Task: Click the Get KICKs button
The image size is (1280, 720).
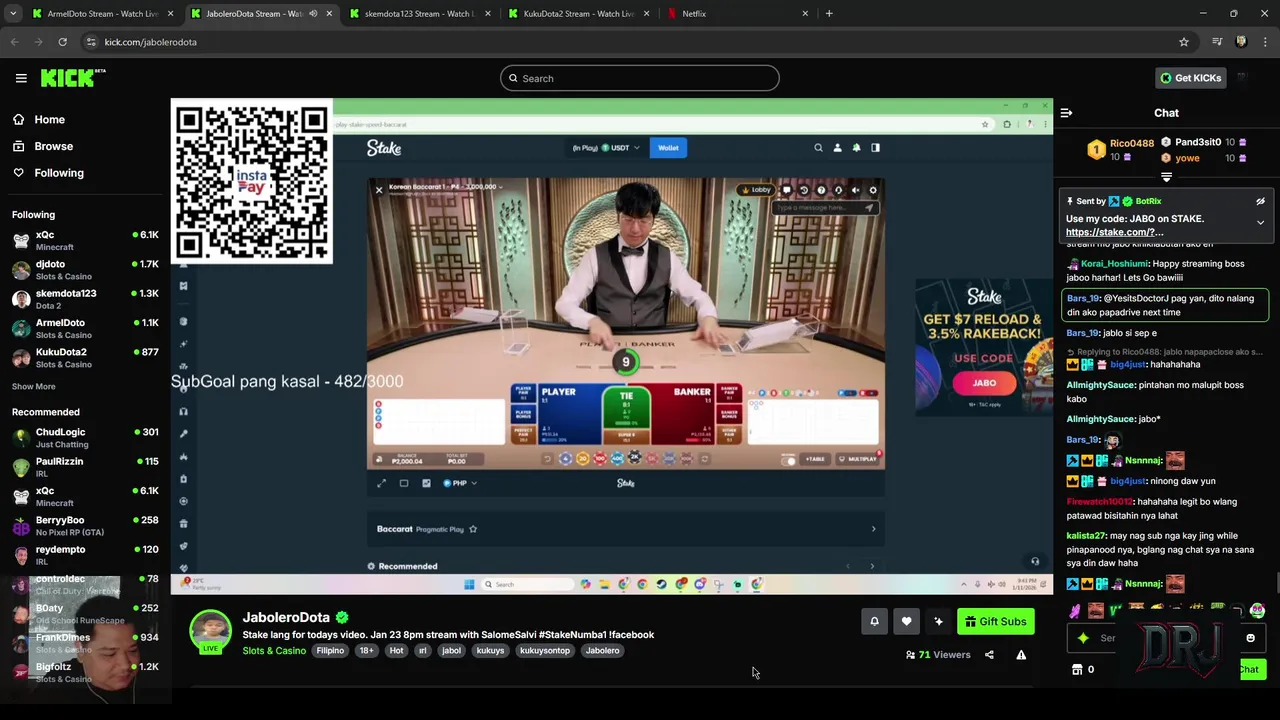Action: 1190,78
